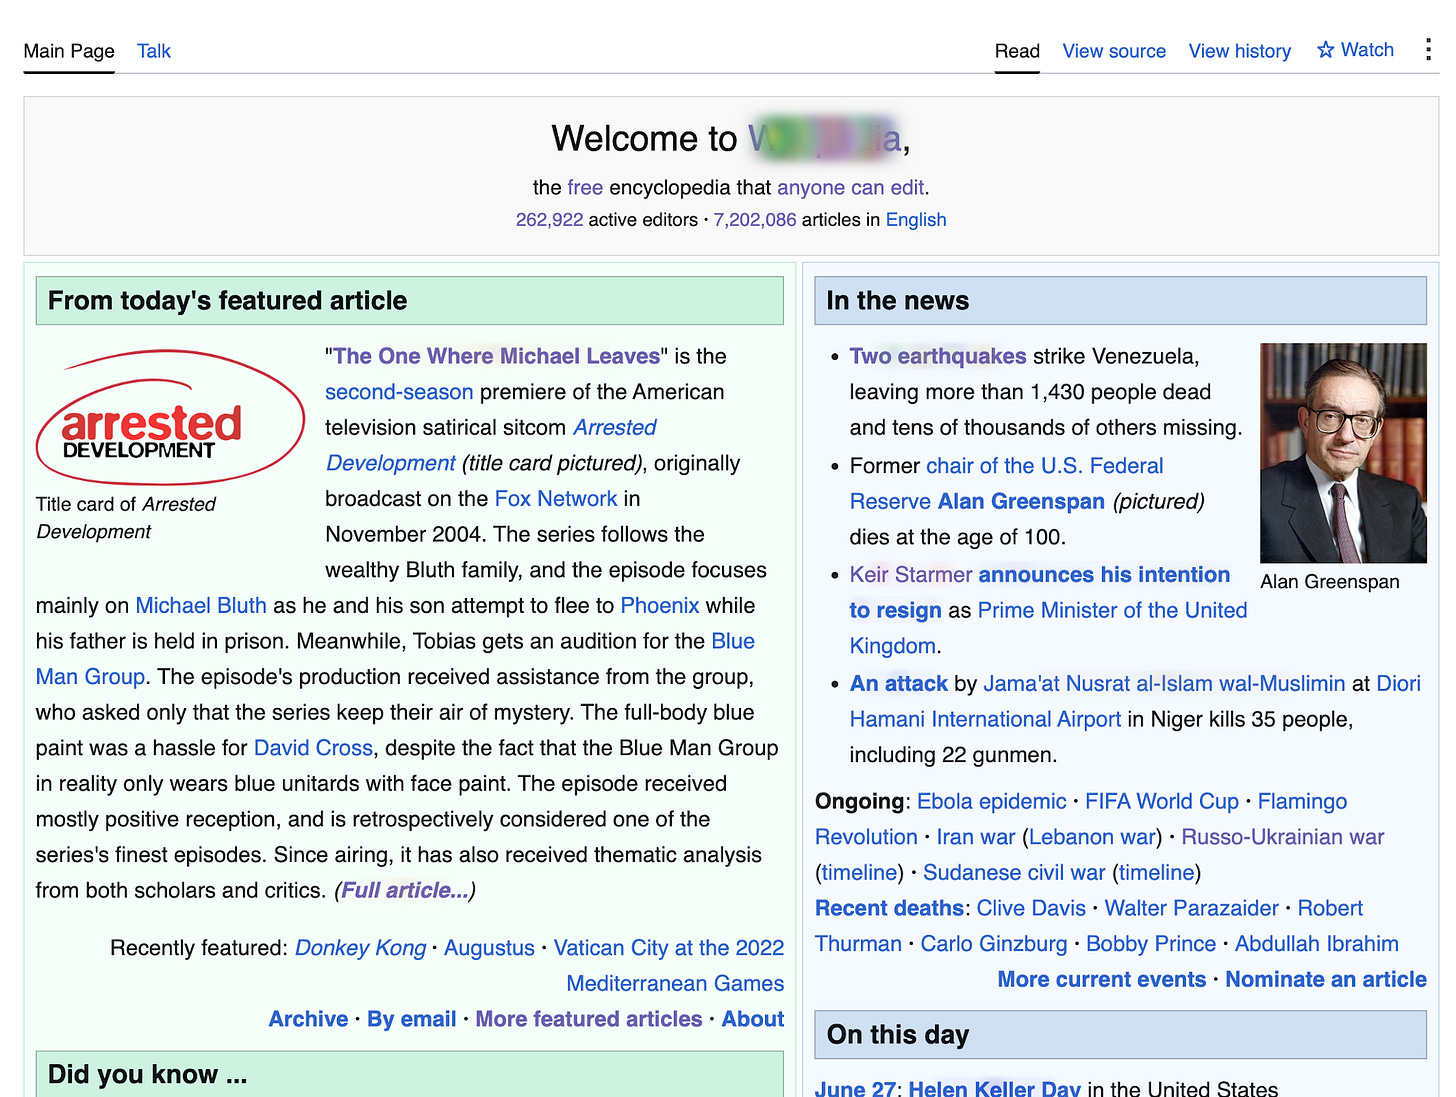Click the Lebanon war link
This screenshot has height=1097, width=1456.
coord(1092,837)
